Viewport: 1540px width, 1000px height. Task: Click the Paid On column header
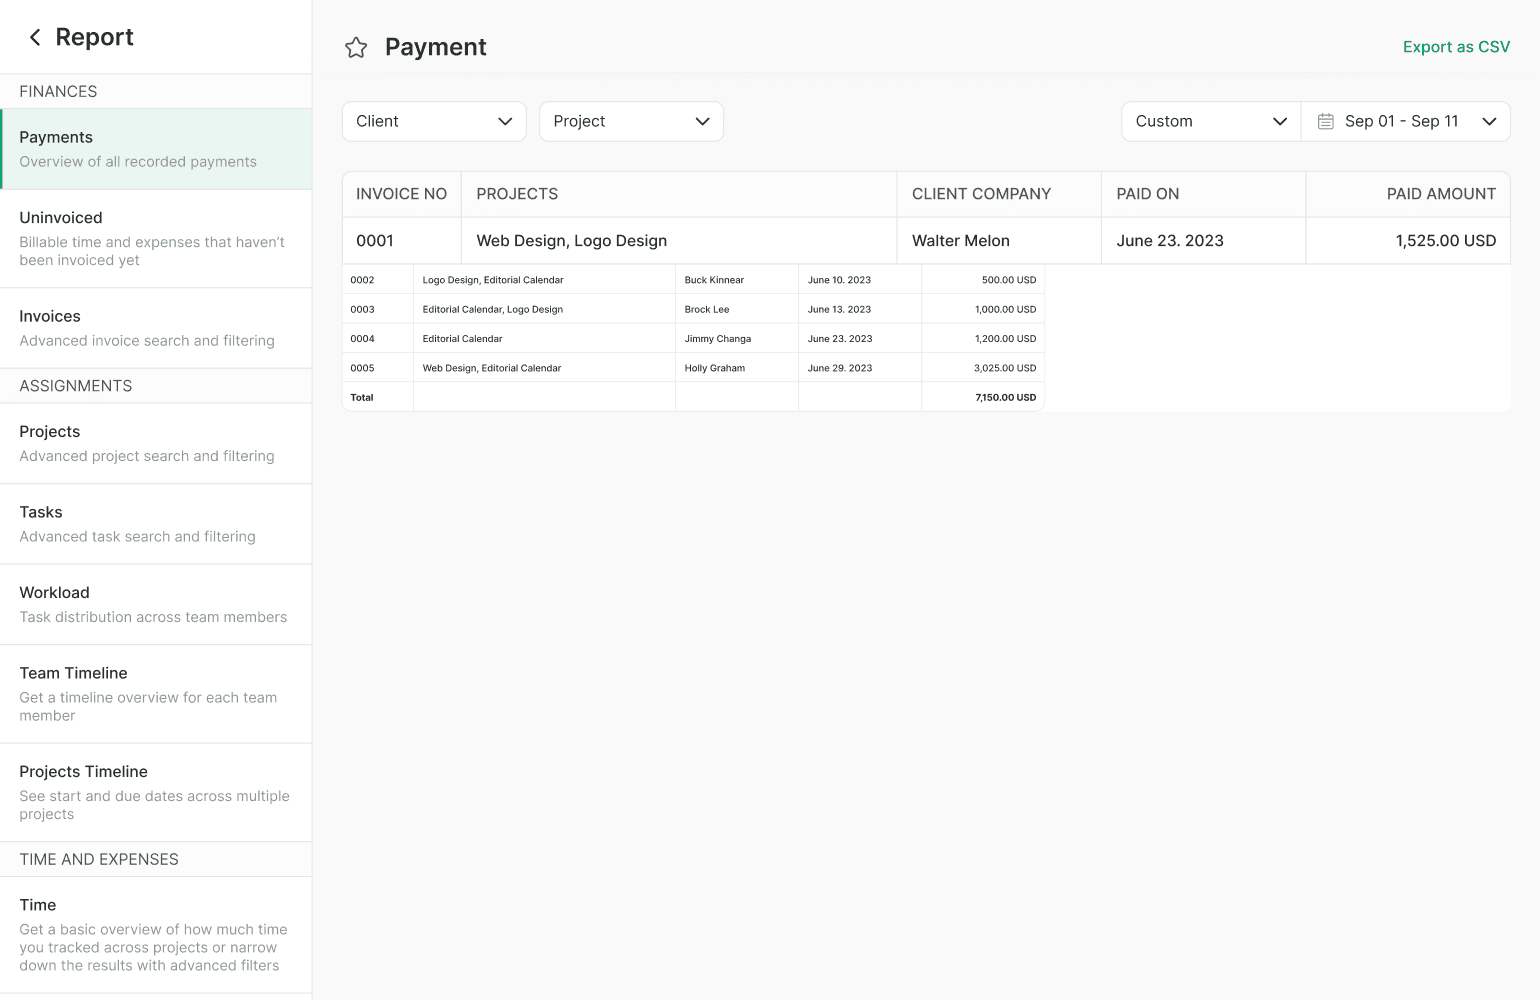click(x=1147, y=194)
